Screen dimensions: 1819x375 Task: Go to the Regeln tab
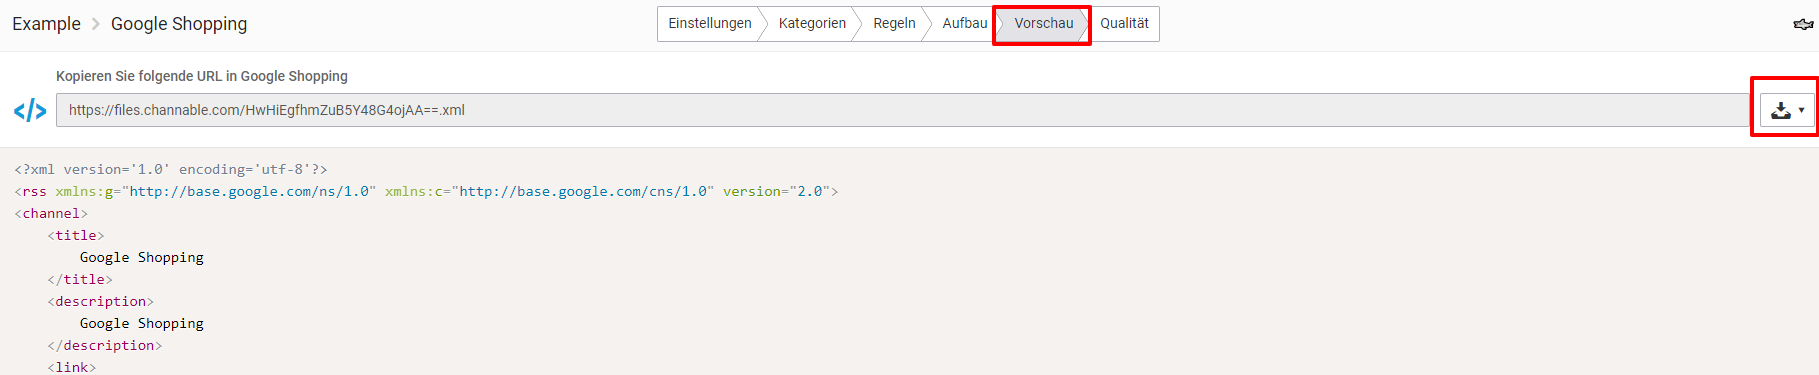(894, 24)
